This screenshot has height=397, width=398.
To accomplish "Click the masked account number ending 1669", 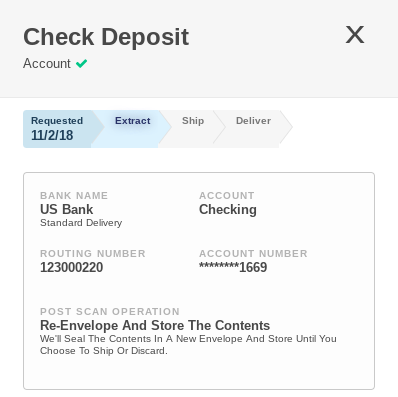I will [x=233, y=267].
